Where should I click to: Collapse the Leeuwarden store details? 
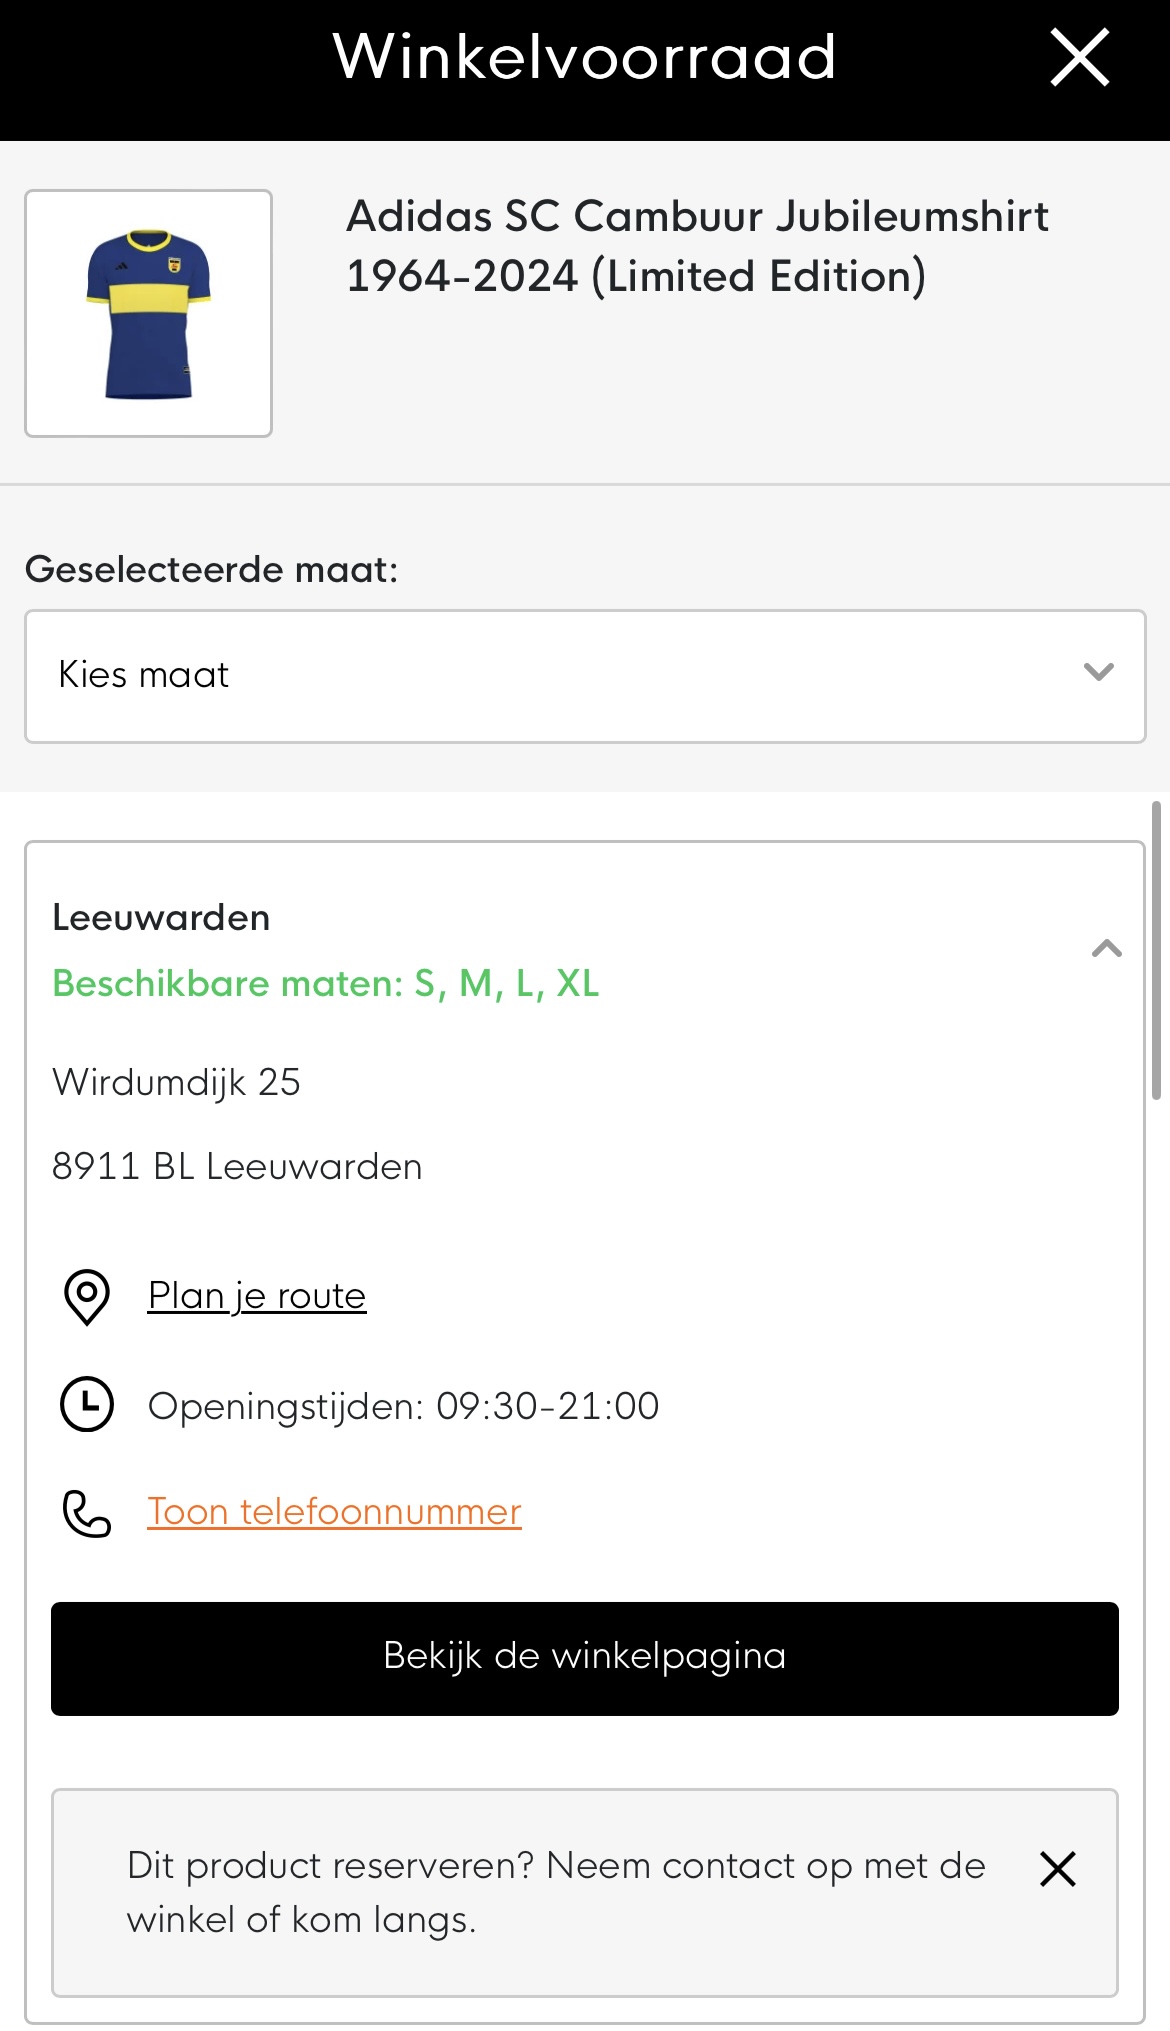click(x=1107, y=948)
